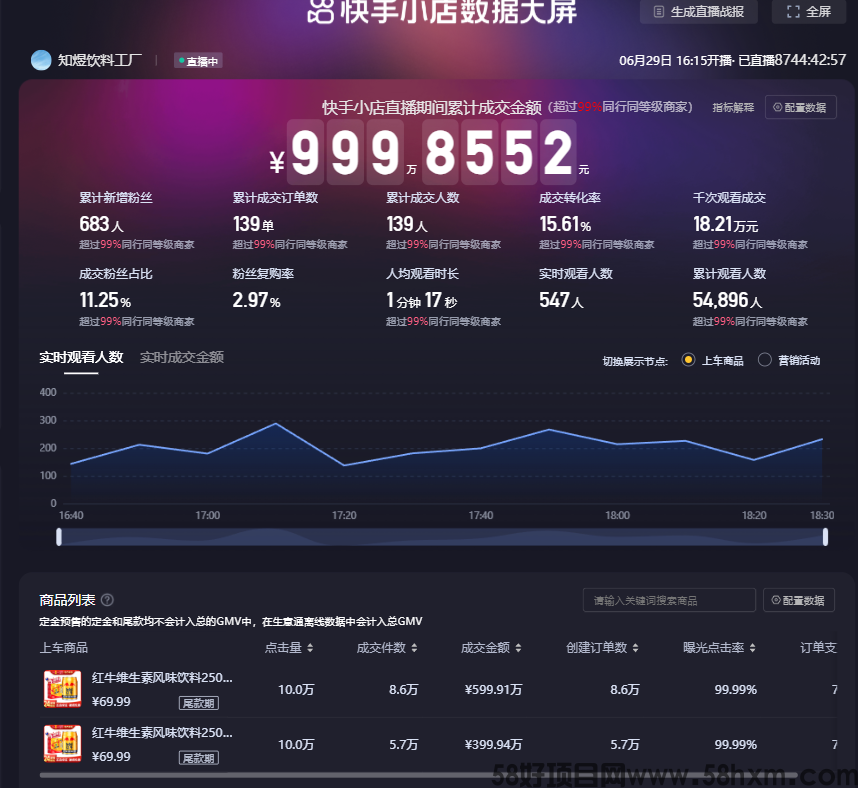Screen dimensions: 858x788
Task: Click 尾款期 tag on first product
Action: [x=199, y=703]
